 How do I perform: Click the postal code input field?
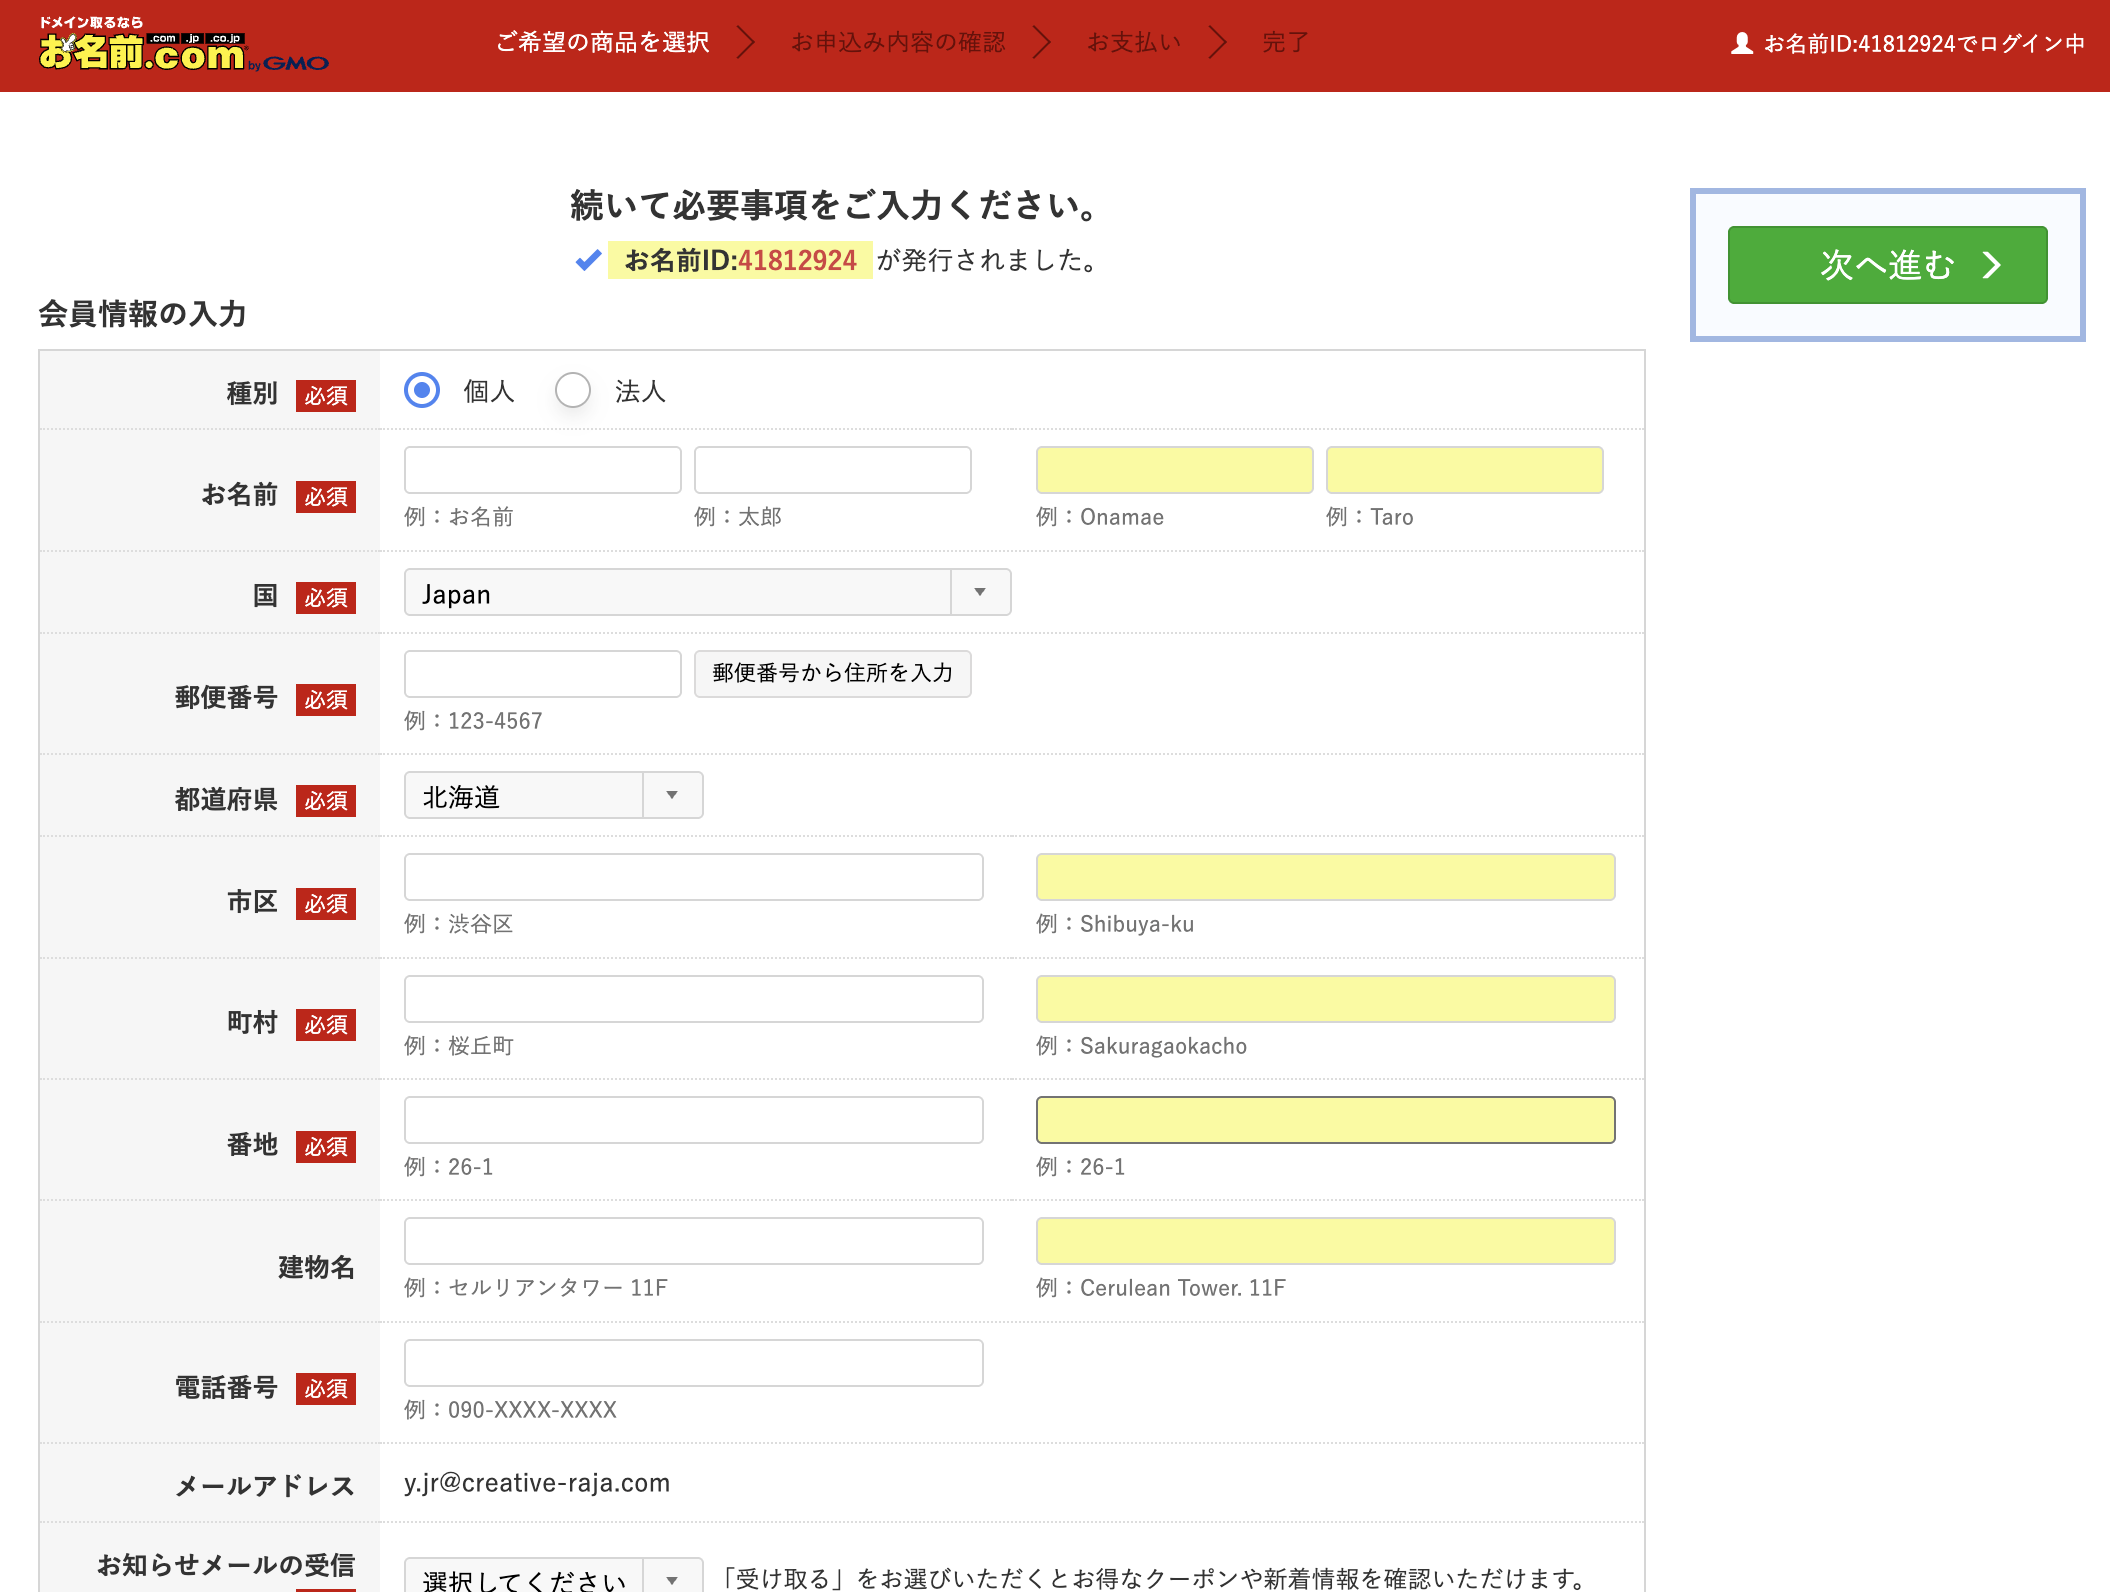[x=542, y=673]
